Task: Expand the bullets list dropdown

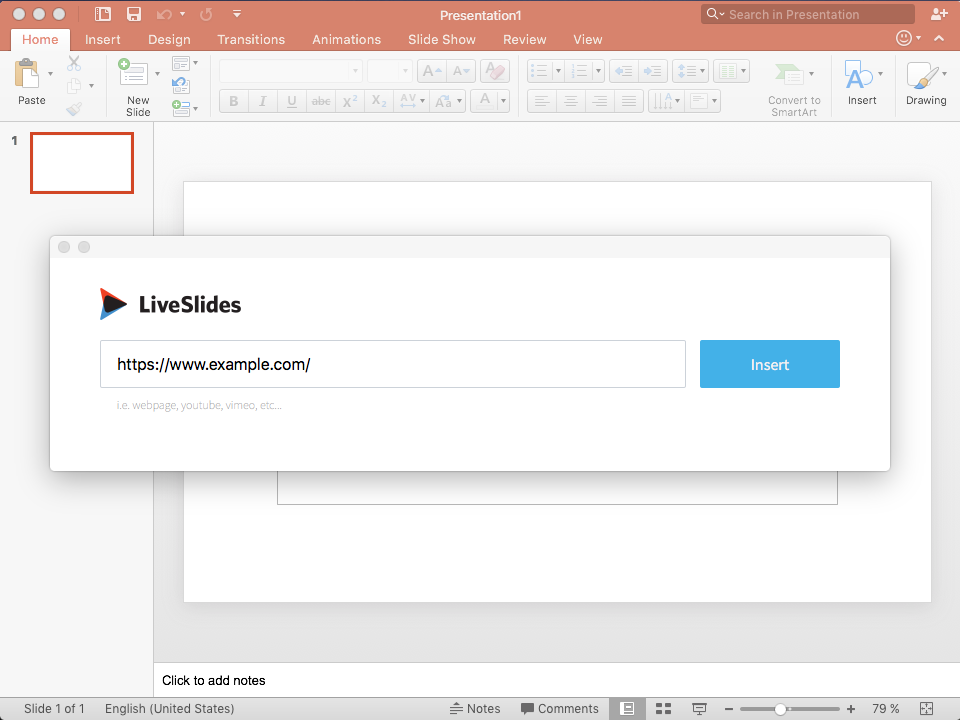Action: click(558, 72)
